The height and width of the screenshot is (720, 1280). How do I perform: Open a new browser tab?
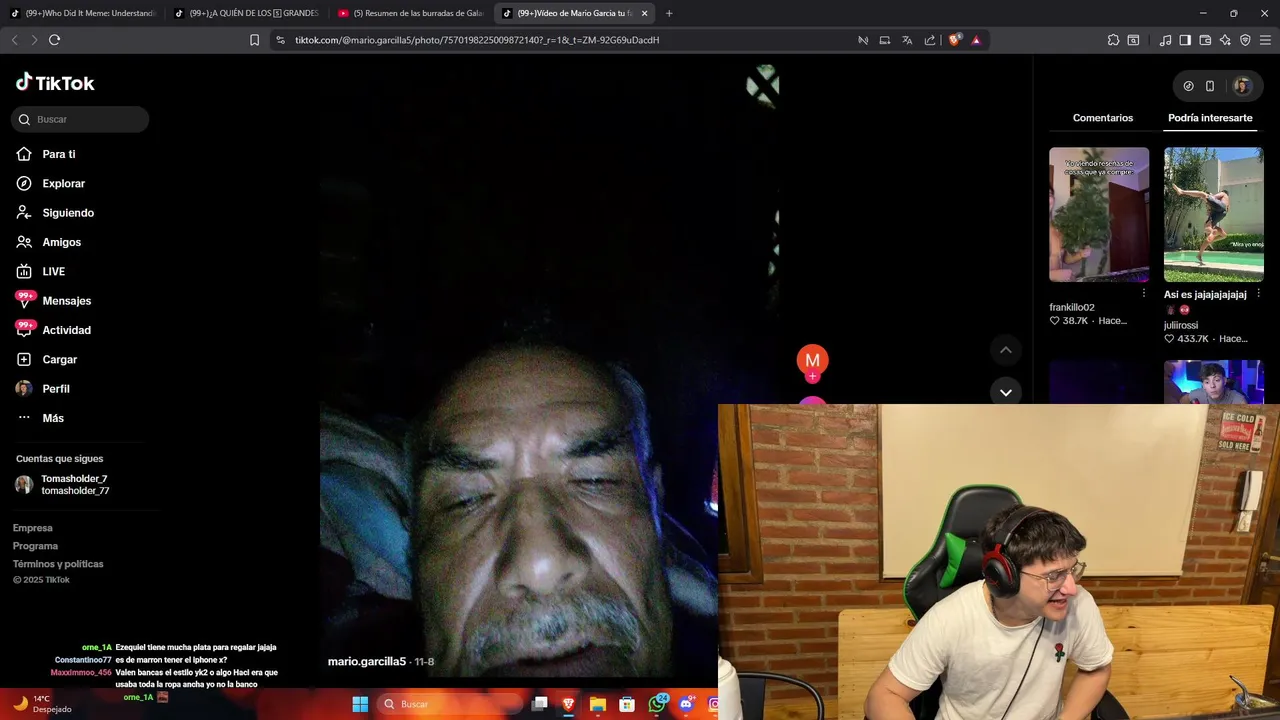click(x=669, y=13)
